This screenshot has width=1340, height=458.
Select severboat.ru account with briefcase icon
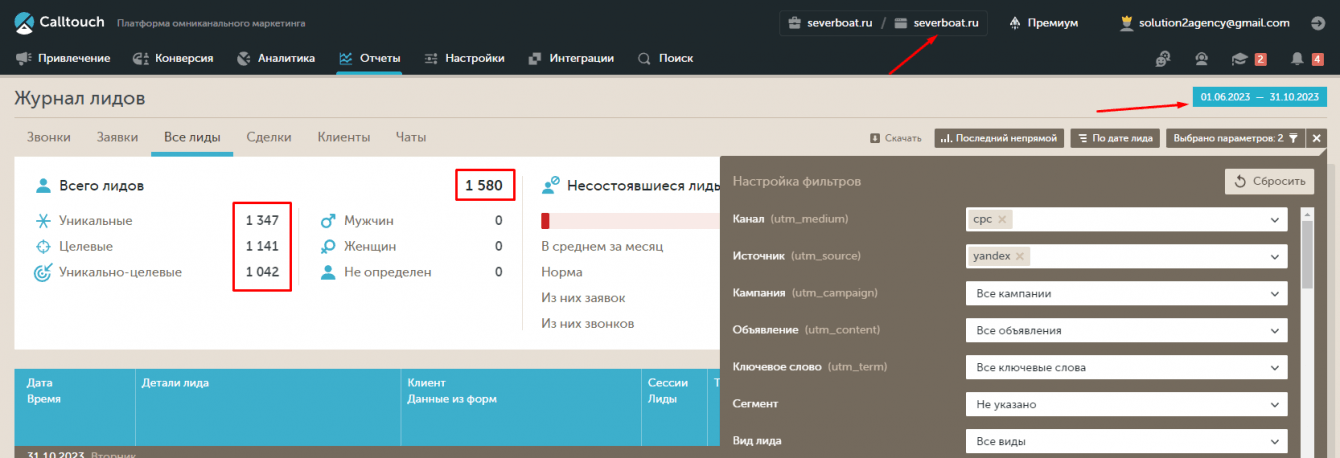(x=829, y=22)
